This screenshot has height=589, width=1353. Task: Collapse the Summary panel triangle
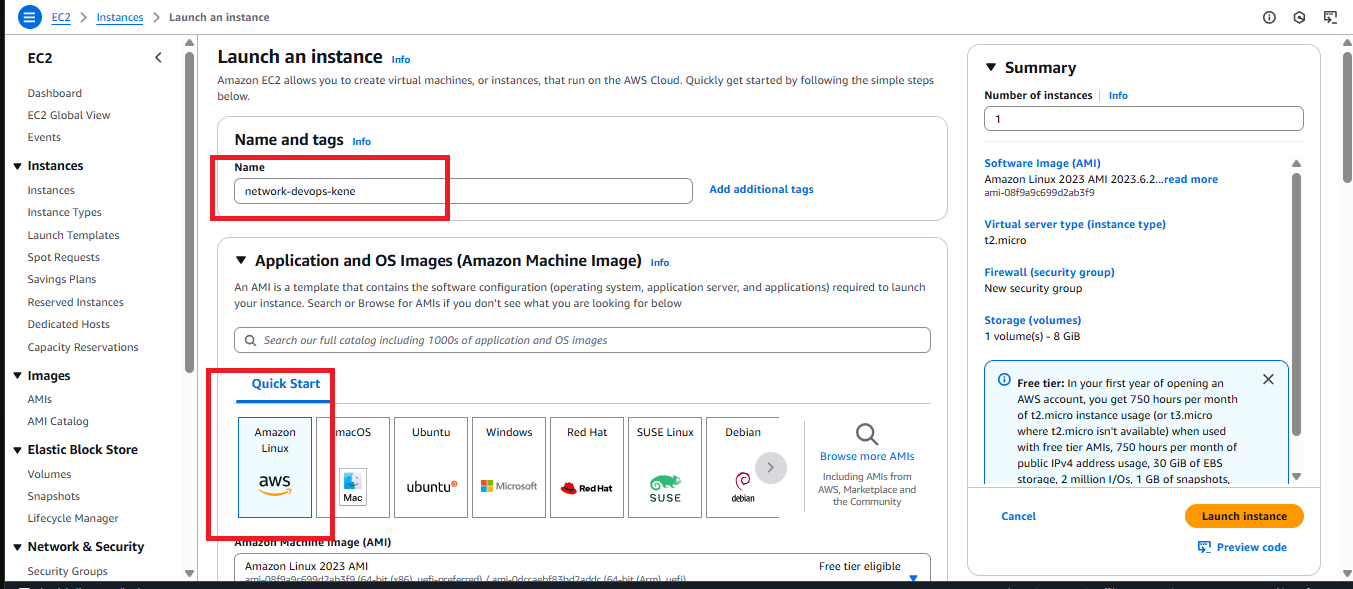click(x=991, y=67)
